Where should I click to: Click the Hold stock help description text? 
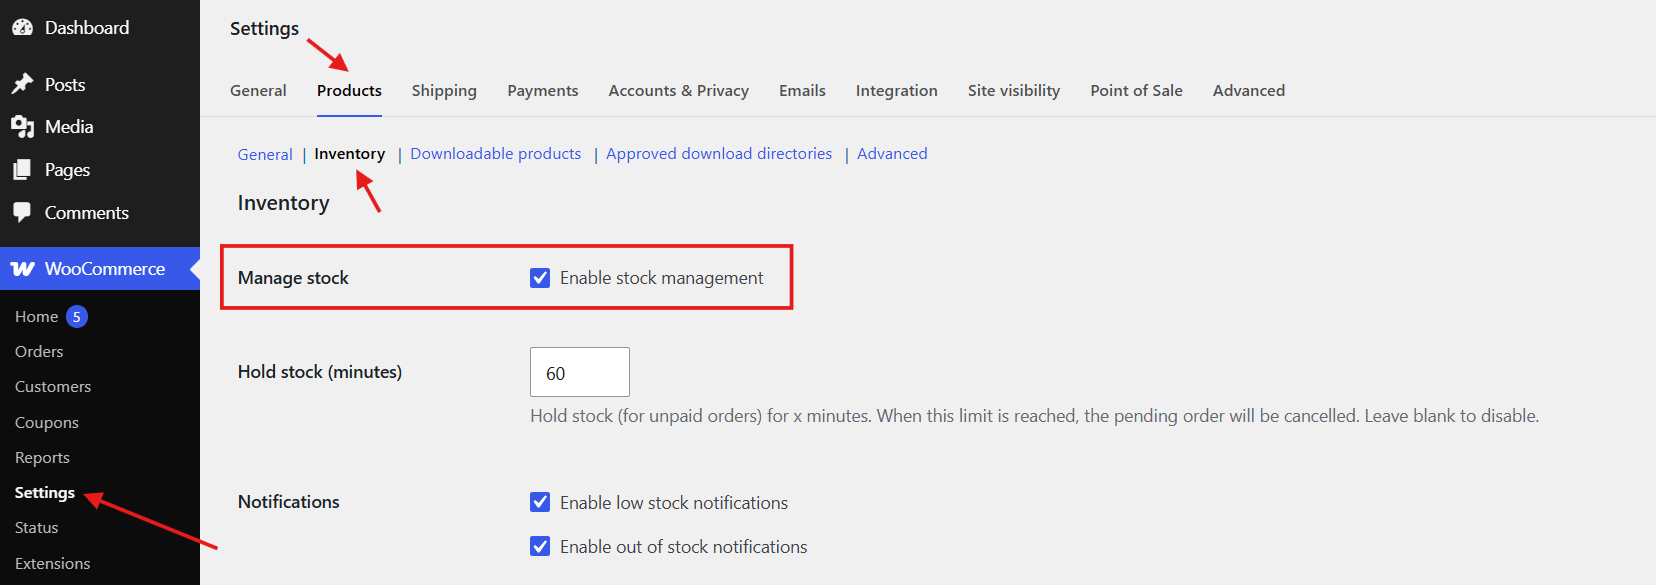(1035, 416)
